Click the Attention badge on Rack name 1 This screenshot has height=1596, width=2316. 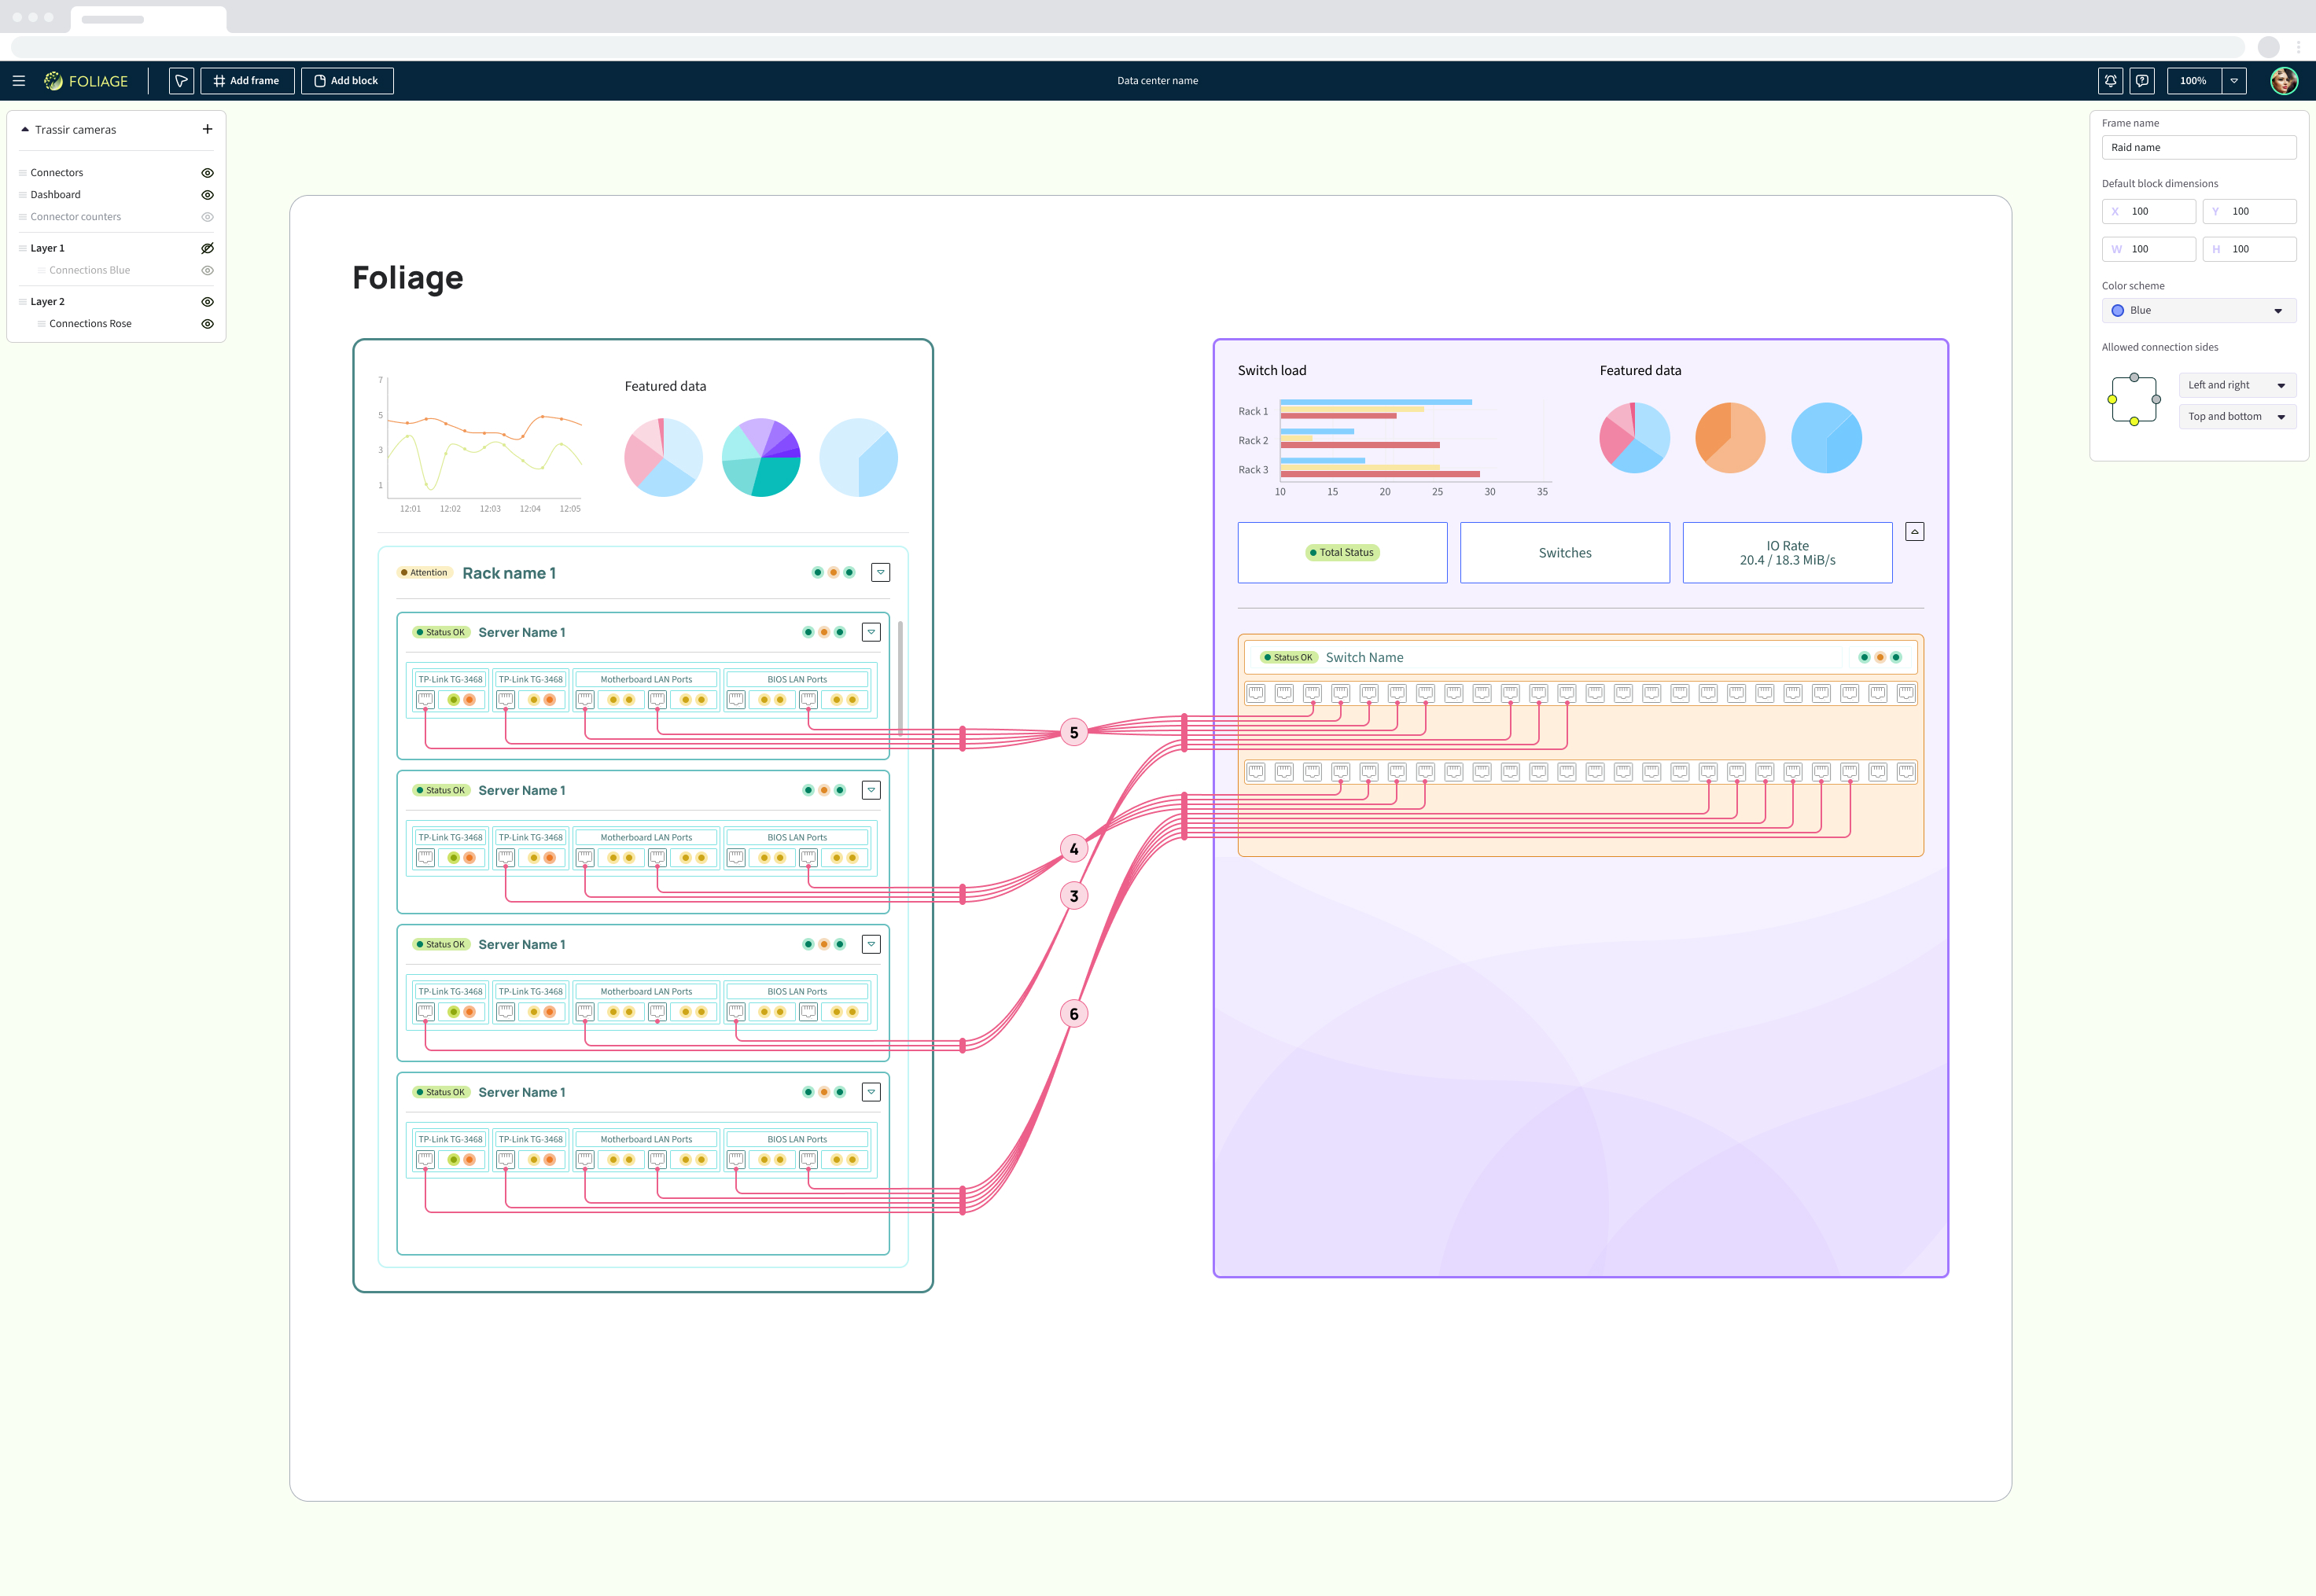[x=425, y=573]
